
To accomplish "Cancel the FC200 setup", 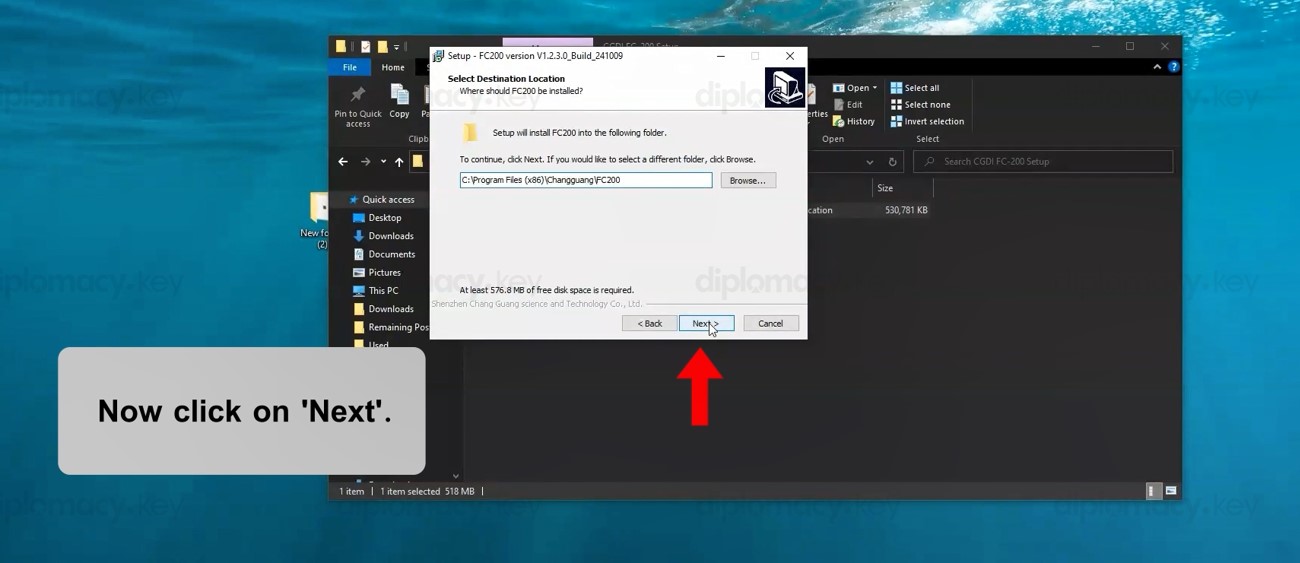I will coord(770,323).
